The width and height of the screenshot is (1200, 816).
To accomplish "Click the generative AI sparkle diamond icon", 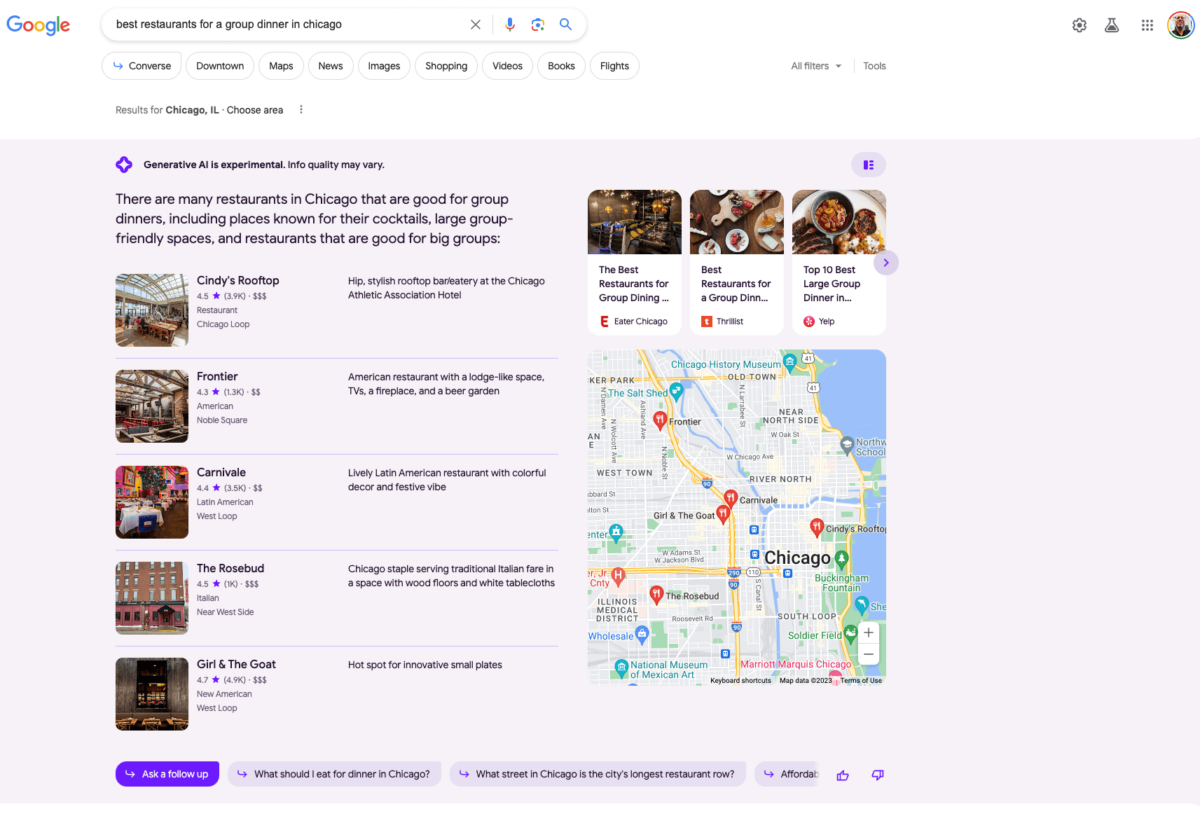I will [x=124, y=165].
